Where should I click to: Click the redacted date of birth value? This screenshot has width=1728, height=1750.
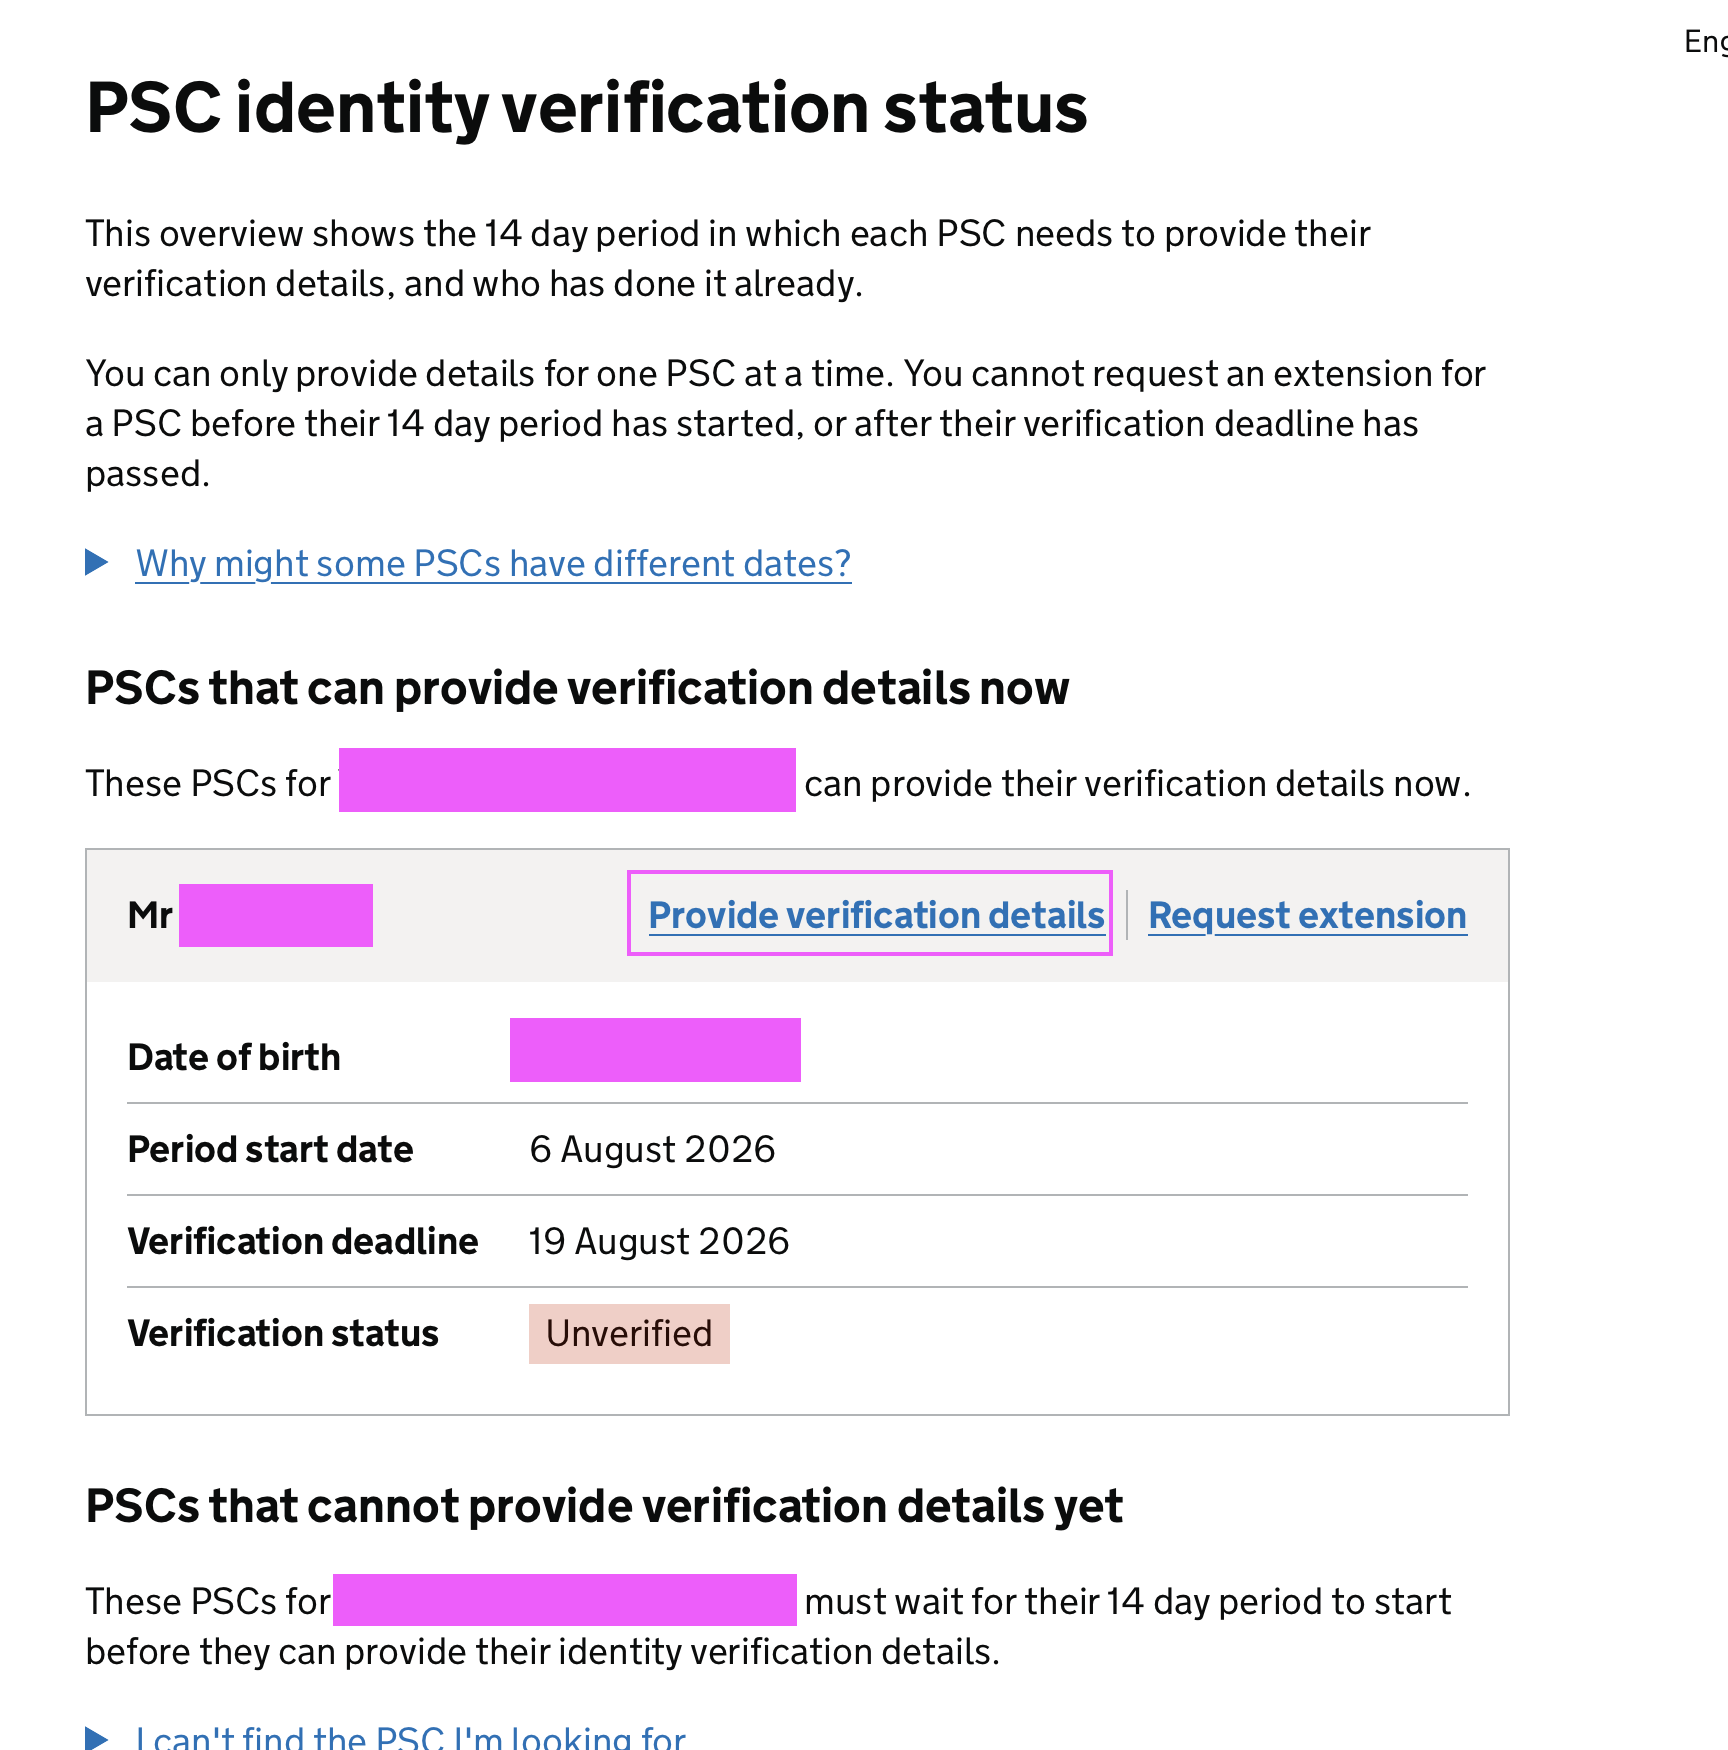(x=655, y=1050)
